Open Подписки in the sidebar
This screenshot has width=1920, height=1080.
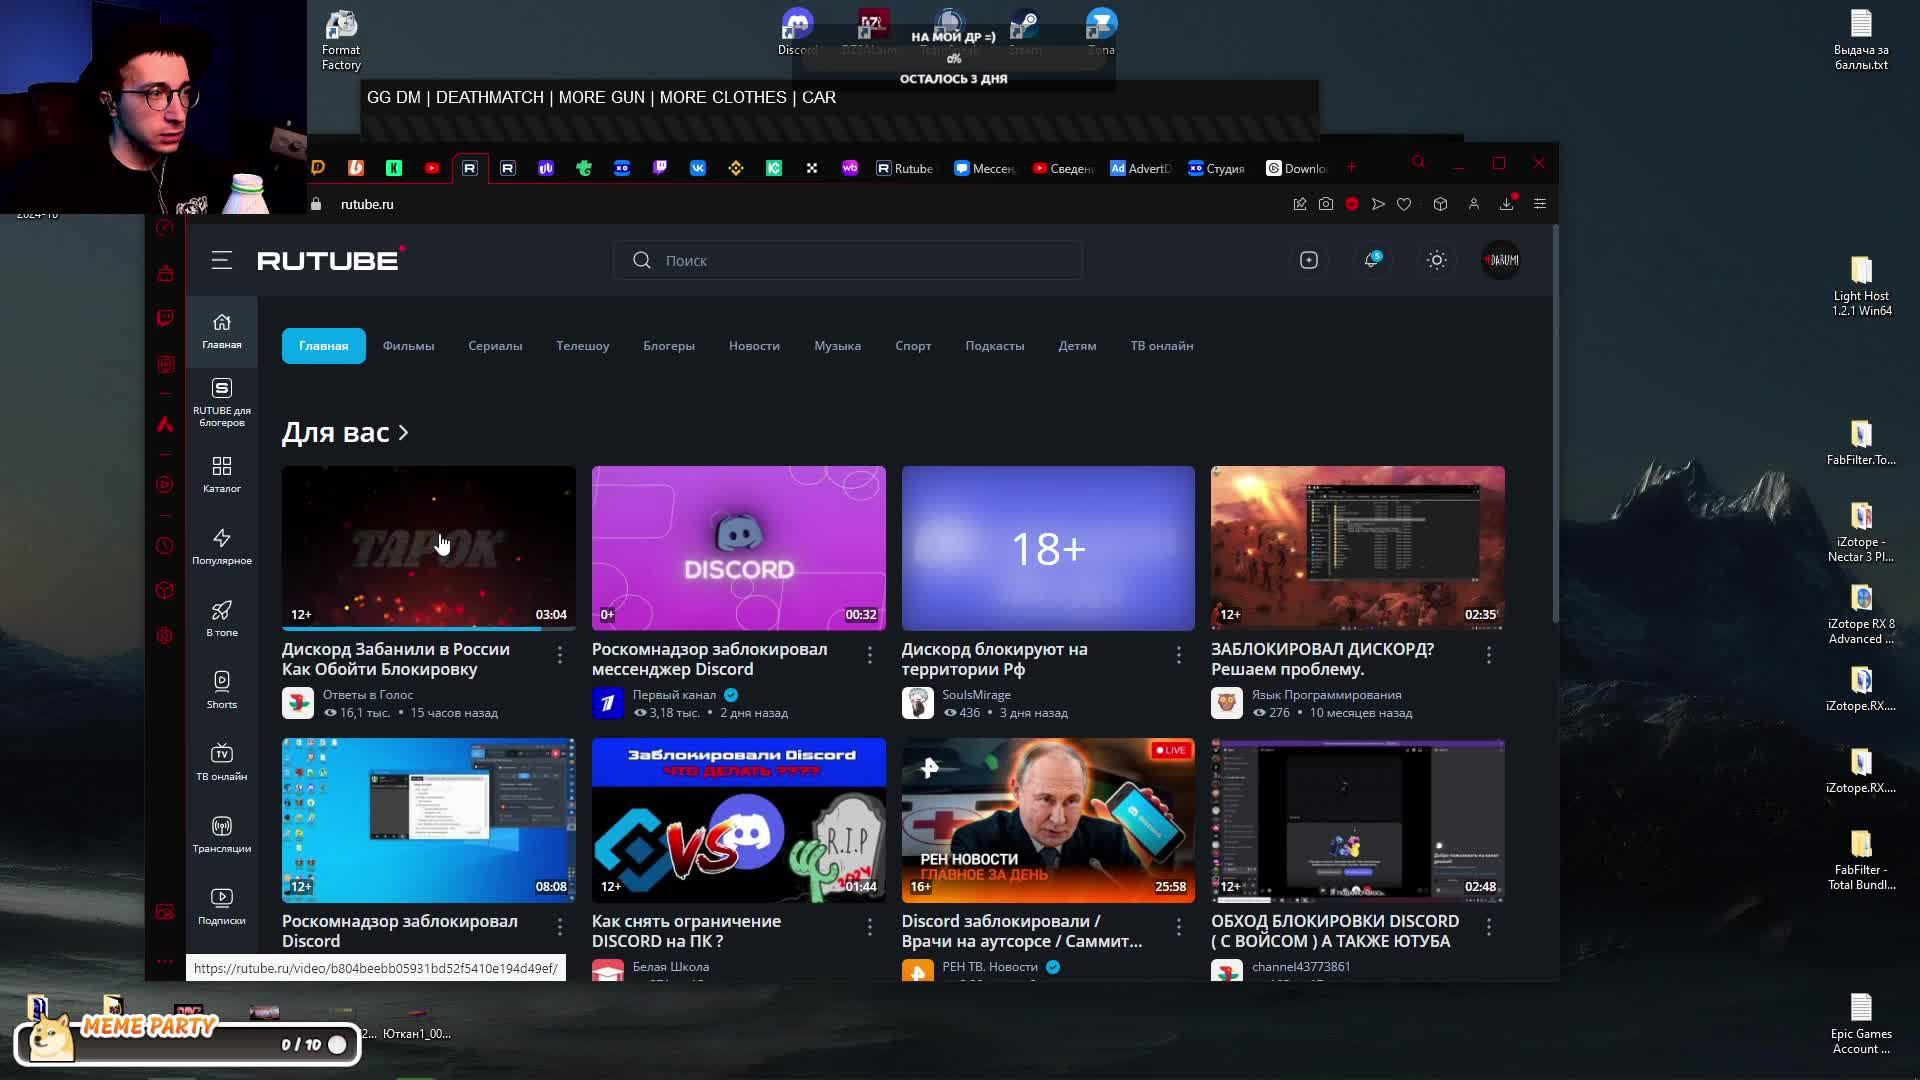click(x=222, y=907)
